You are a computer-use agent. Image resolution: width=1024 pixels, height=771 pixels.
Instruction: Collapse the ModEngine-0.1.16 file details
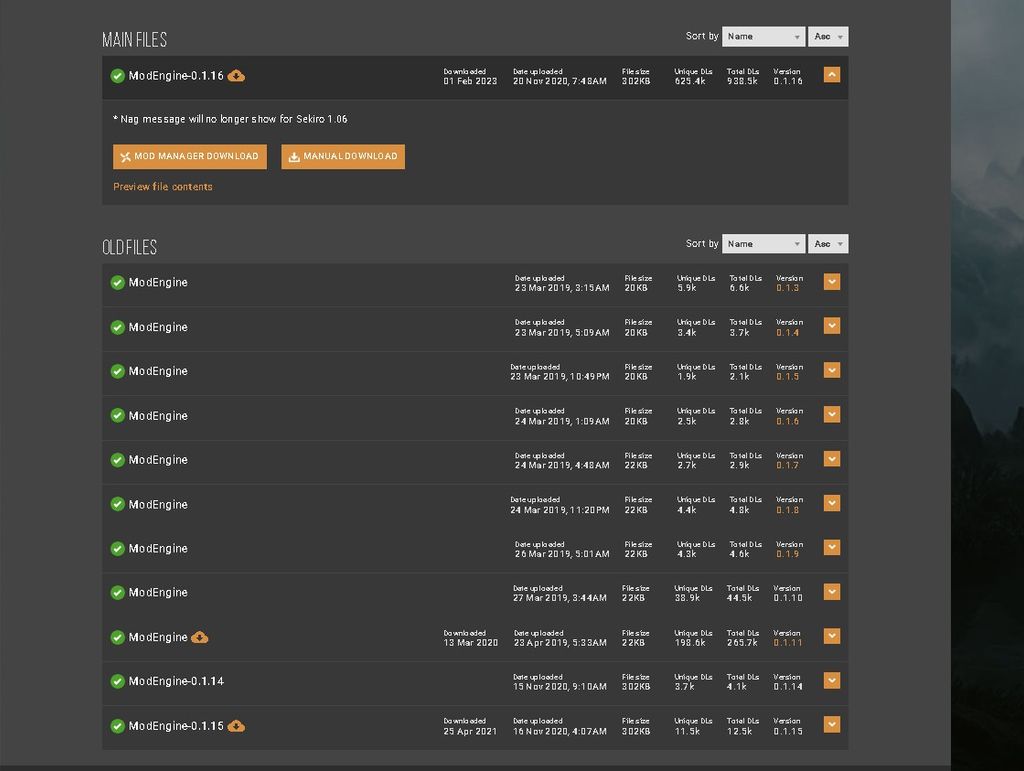[x=831, y=75]
